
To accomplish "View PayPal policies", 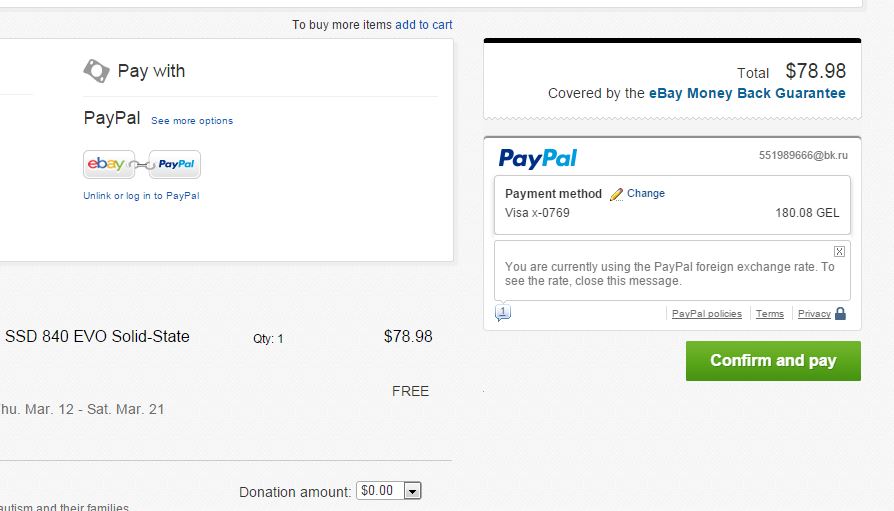I will tap(707, 314).
